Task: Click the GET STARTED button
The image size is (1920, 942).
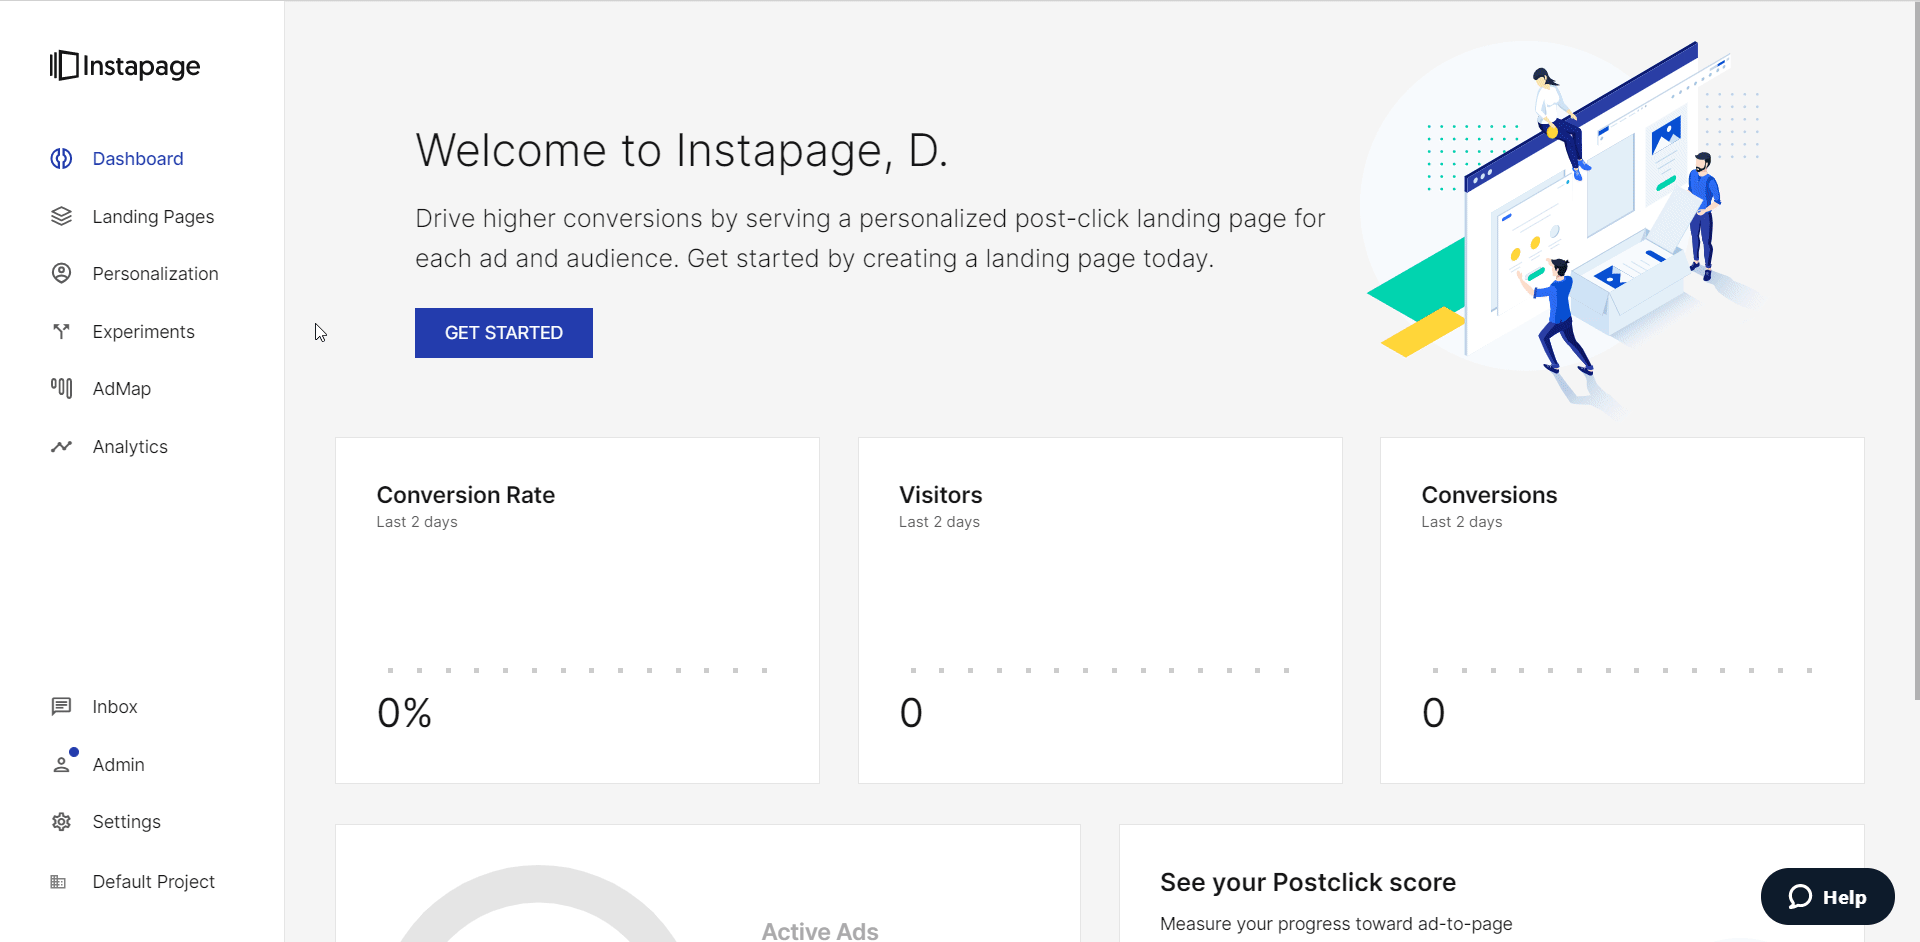Action: click(504, 333)
